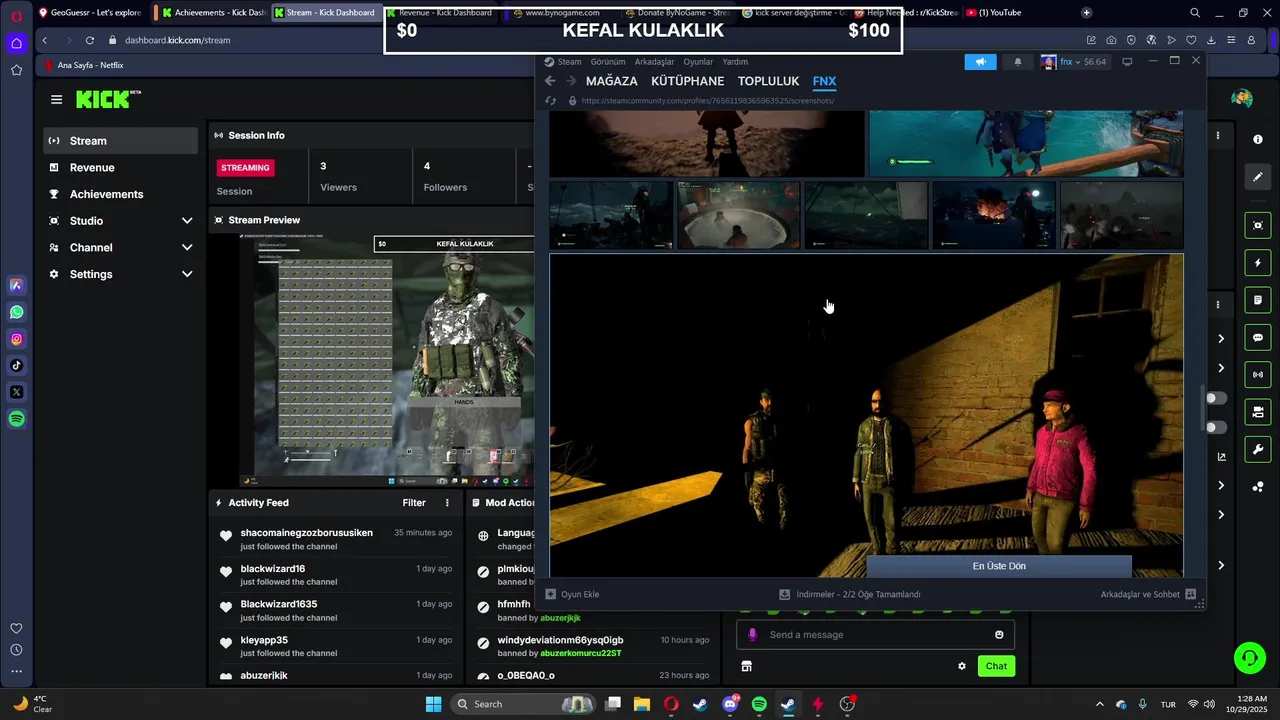Open Discord from the taskbar
This screenshot has width=1280, height=720.
click(x=730, y=704)
